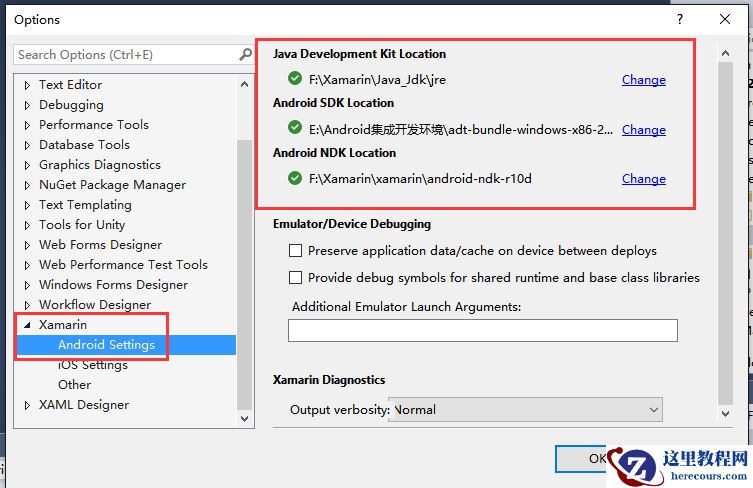The width and height of the screenshot is (753, 488).
Task: Change the Java Development Kit location
Action: (x=644, y=80)
